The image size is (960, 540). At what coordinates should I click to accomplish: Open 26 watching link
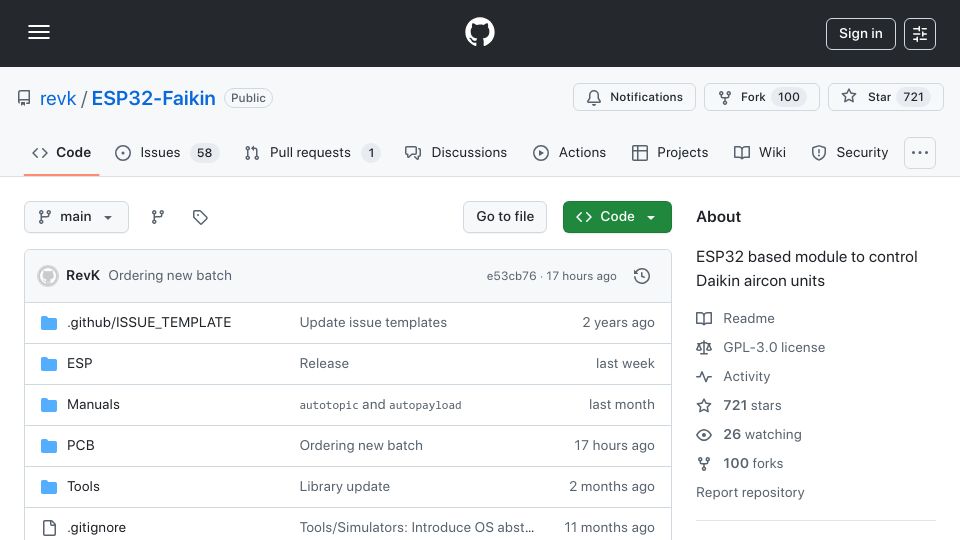tap(762, 435)
